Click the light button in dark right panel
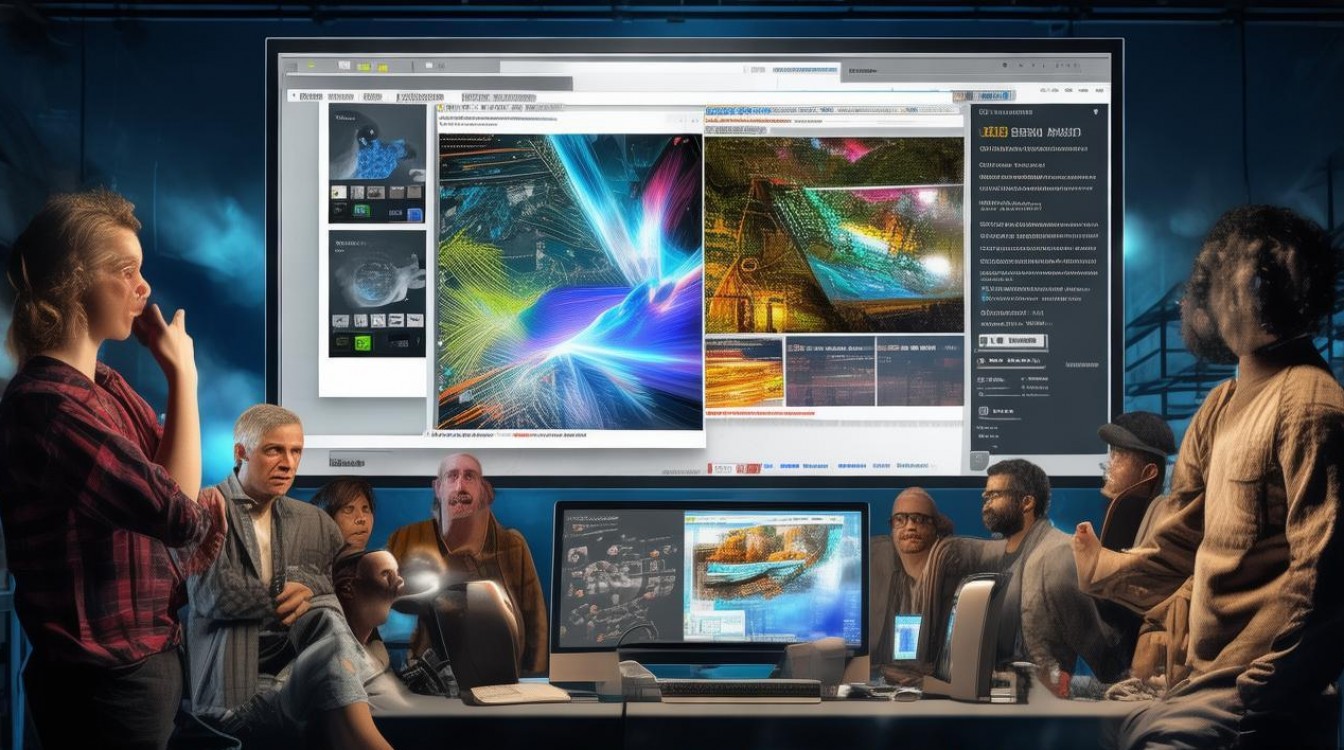Viewport: 1344px width, 750px height. point(1012,341)
